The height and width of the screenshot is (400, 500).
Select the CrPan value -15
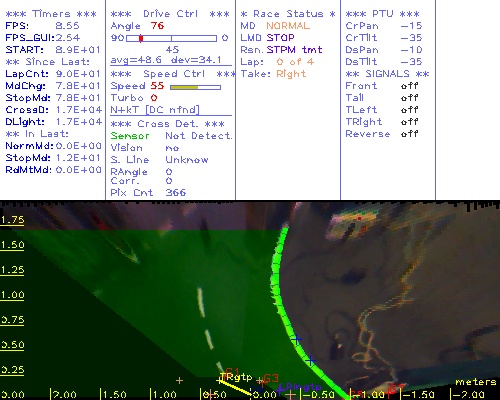click(x=412, y=26)
